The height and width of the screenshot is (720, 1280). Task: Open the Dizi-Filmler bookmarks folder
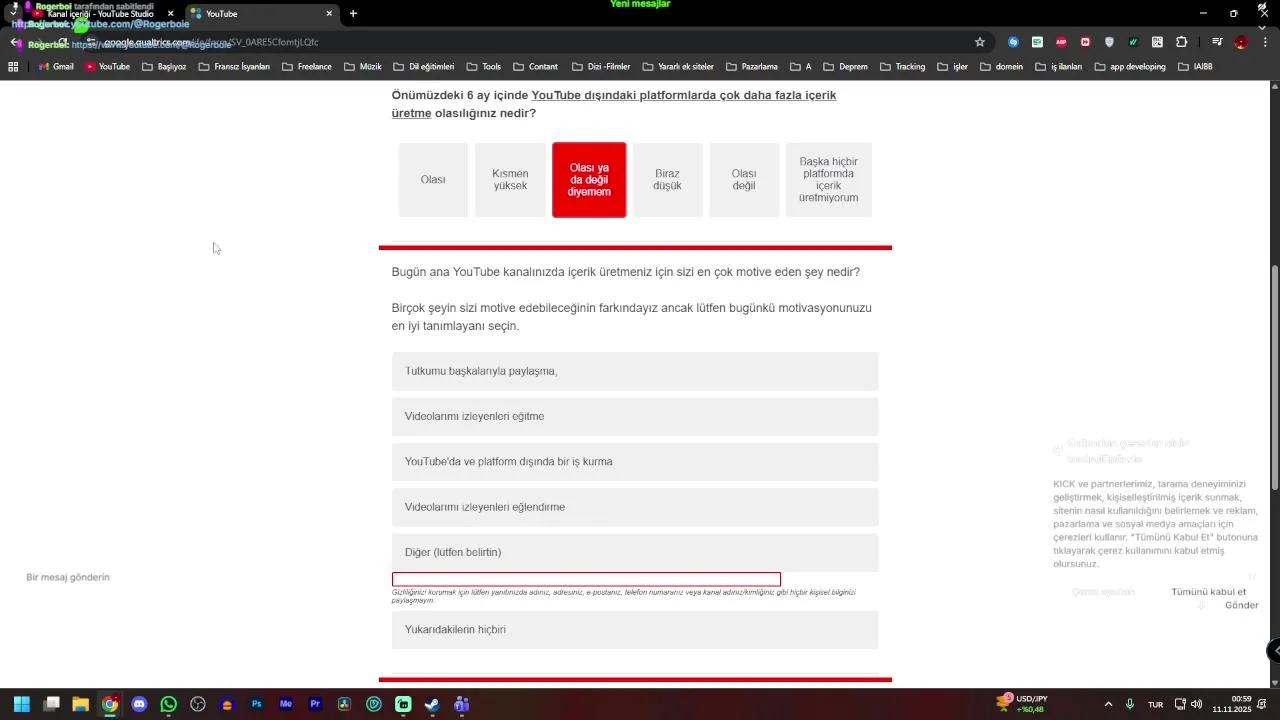pos(601,67)
